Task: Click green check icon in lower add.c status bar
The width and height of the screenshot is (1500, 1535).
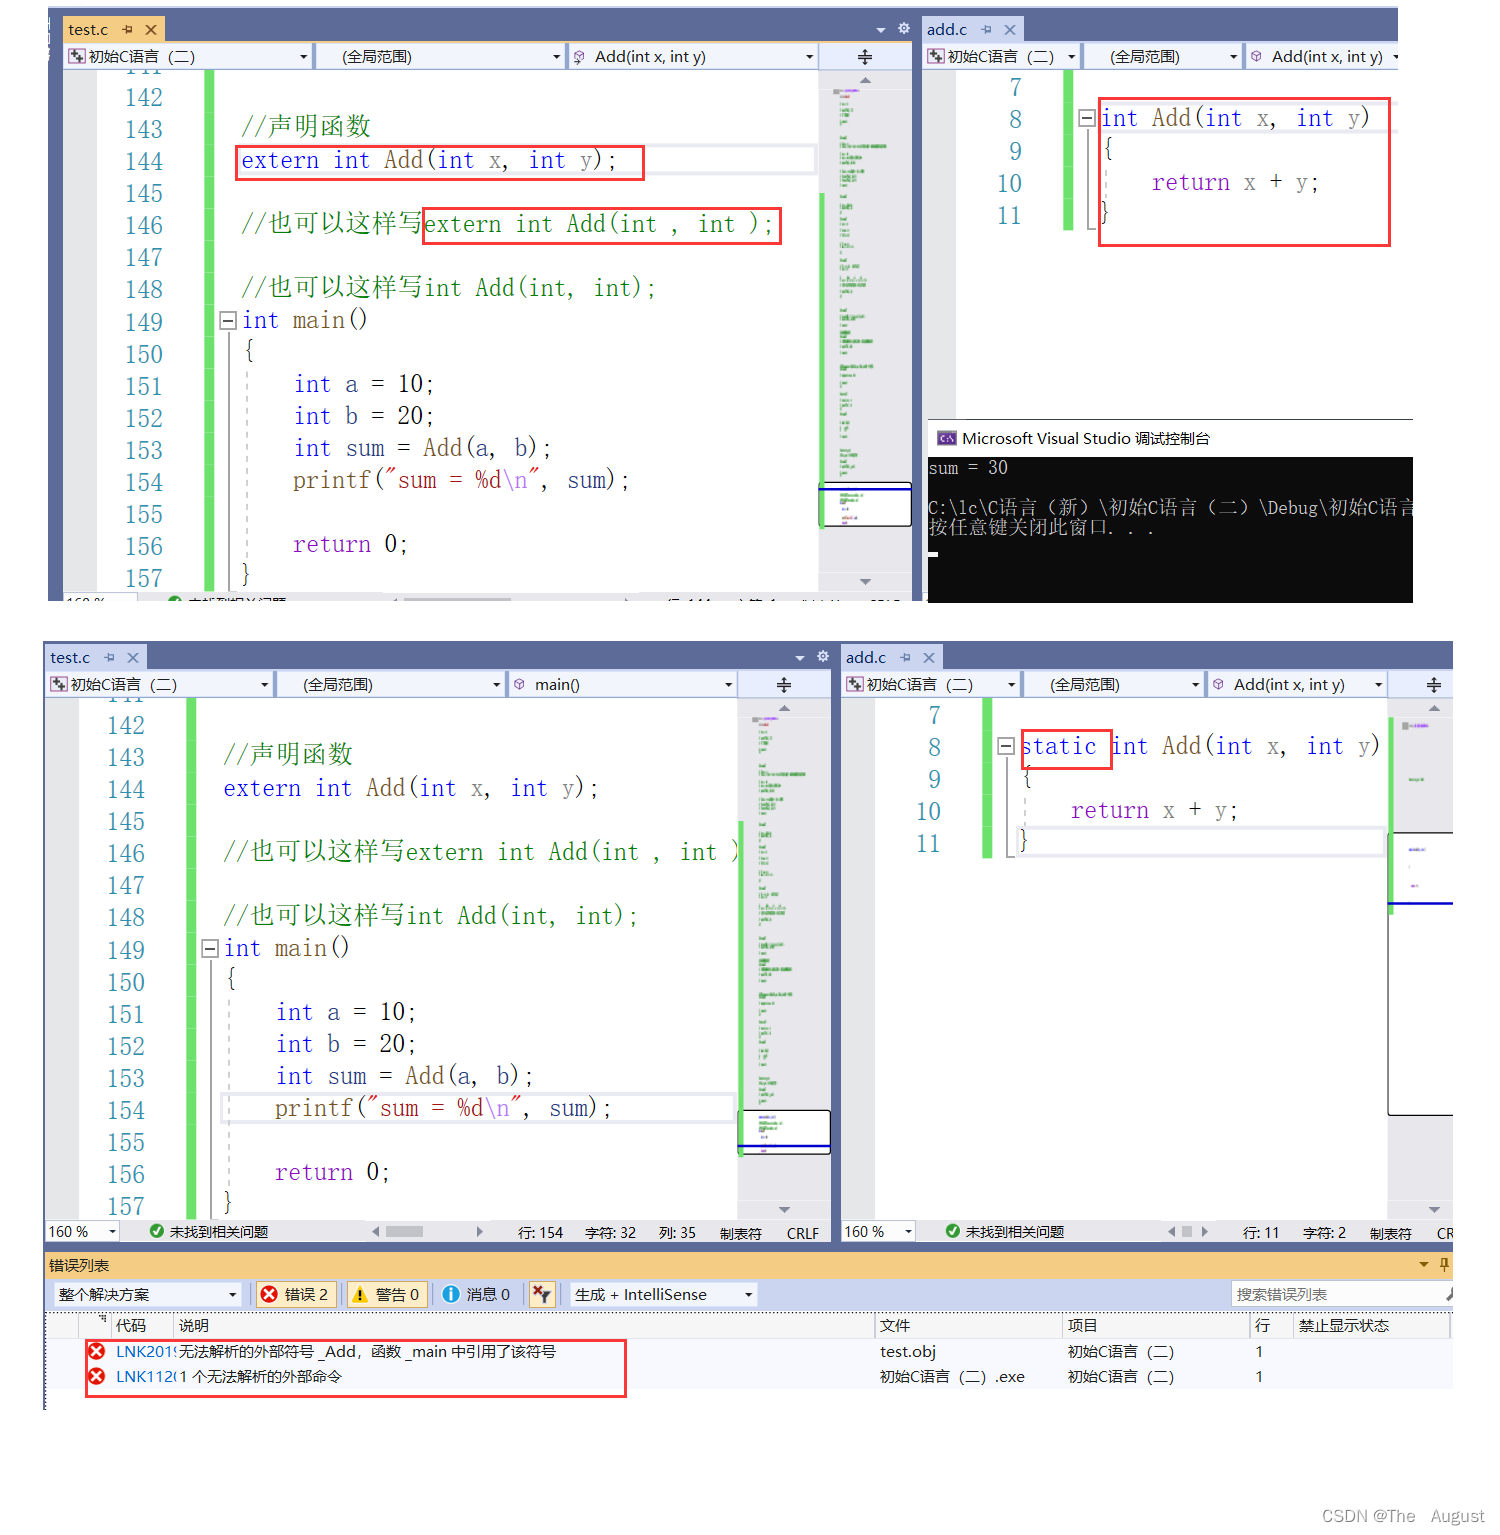Action: click(953, 1231)
